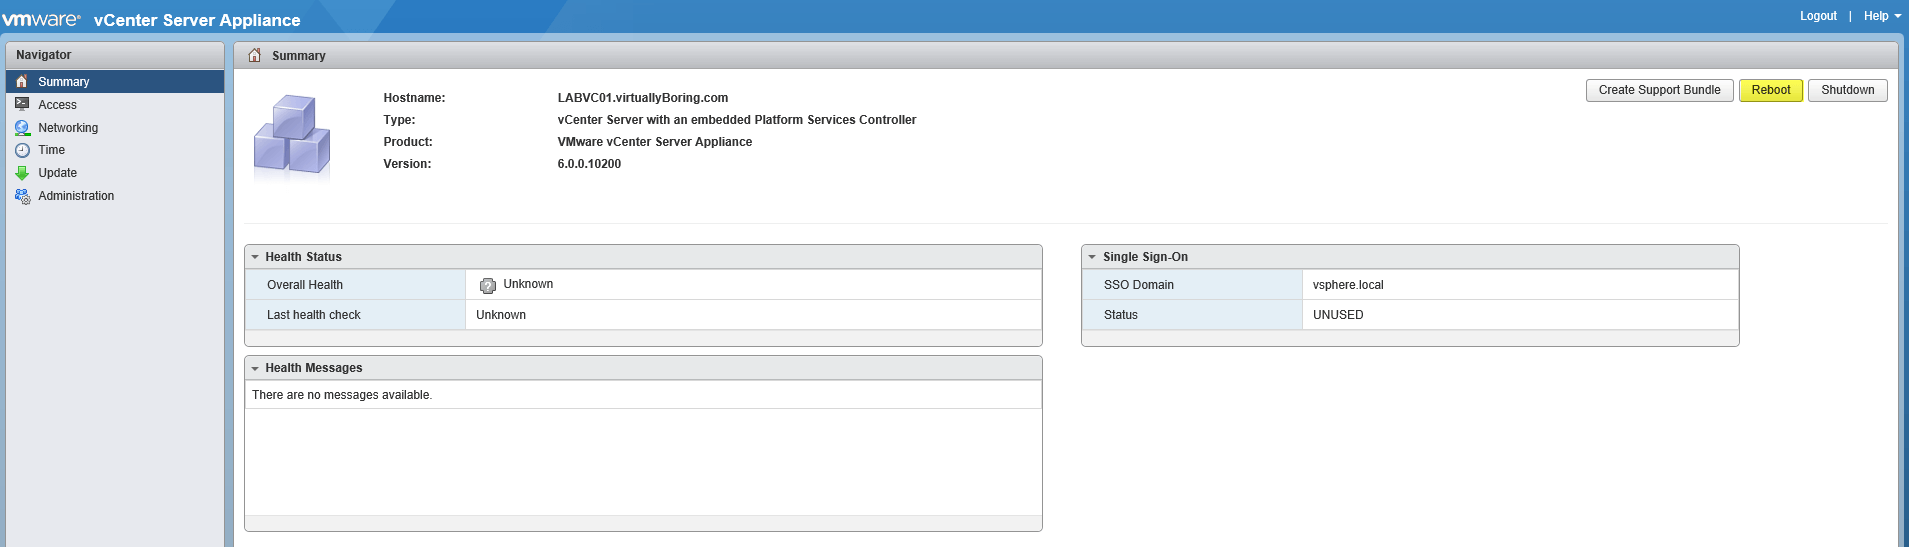Click the UNUSED status value
Image resolution: width=1909 pixels, height=547 pixels.
pyautogui.click(x=1338, y=315)
